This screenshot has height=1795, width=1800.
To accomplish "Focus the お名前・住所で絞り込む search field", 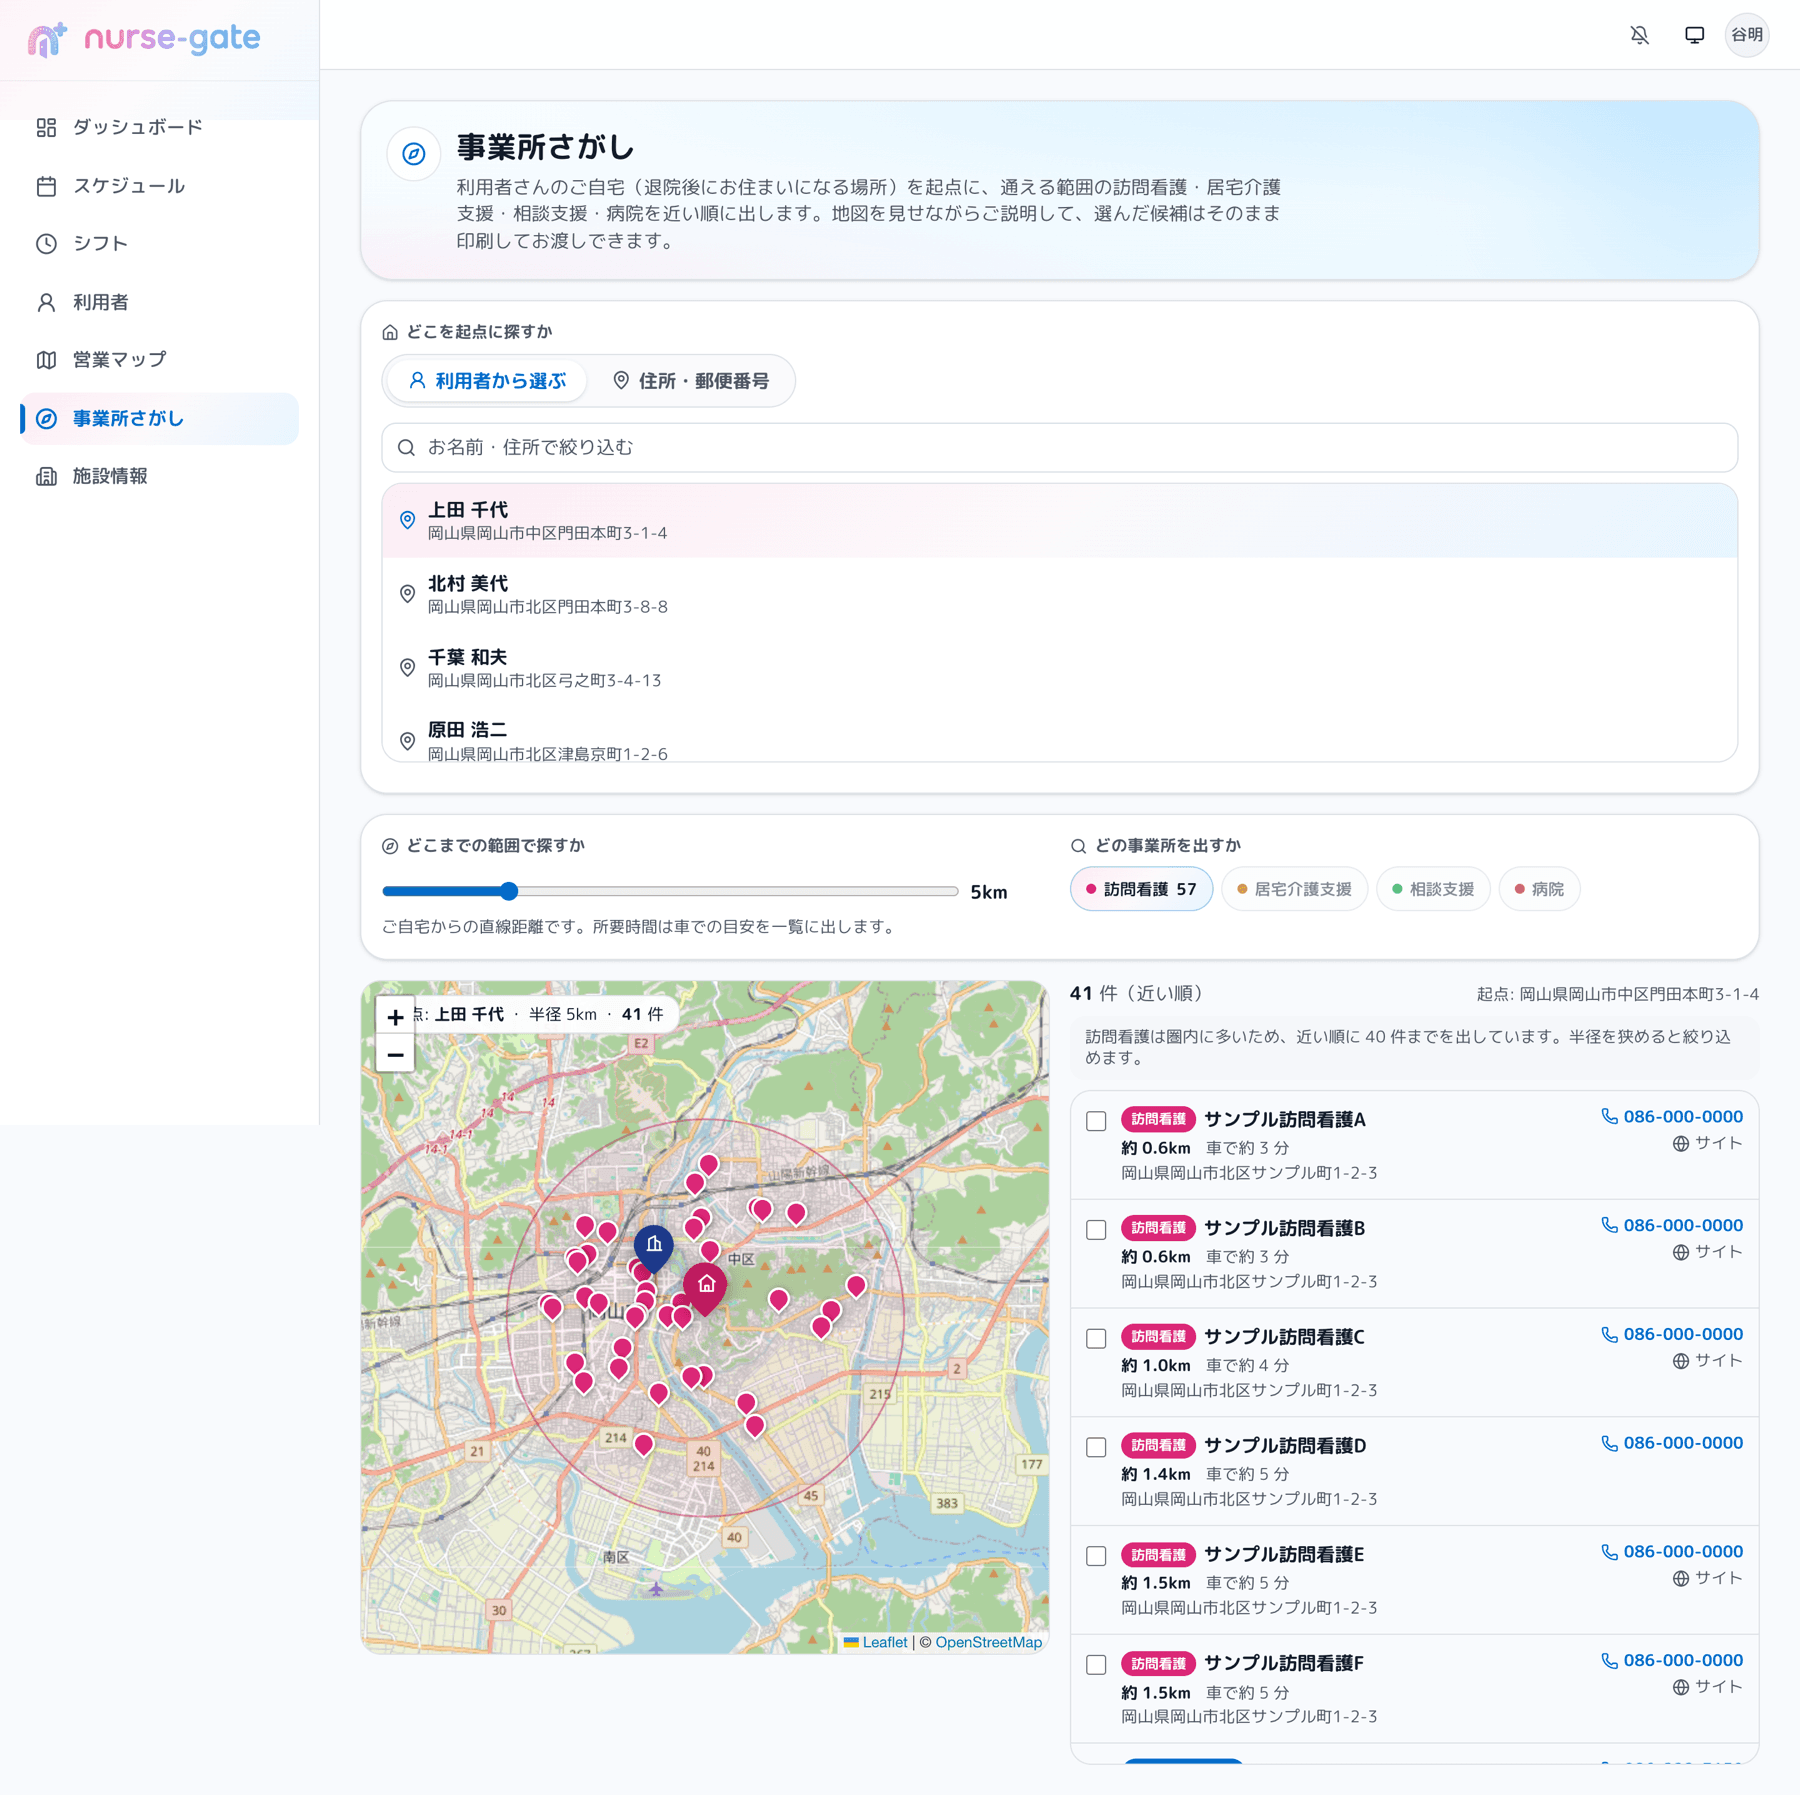I will (1059, 448).
